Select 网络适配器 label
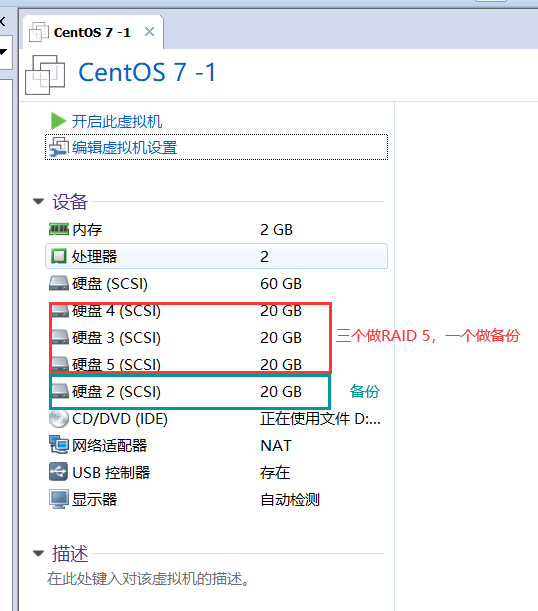538x611 pixels. [109, 445]
